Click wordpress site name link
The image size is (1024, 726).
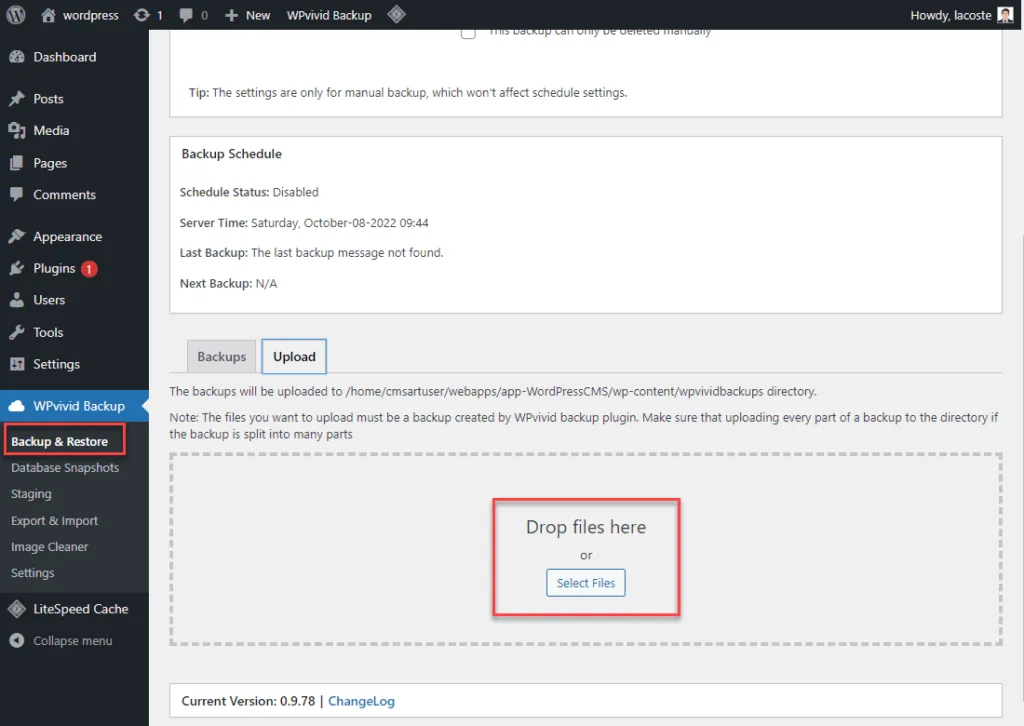tap(91, 15)
